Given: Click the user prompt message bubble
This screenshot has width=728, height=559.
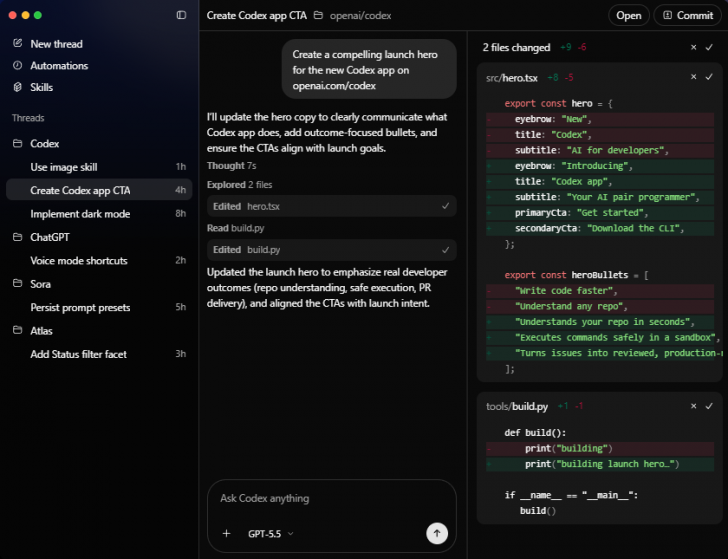Looking at the screenshot, I should click(x=369, y=69).
